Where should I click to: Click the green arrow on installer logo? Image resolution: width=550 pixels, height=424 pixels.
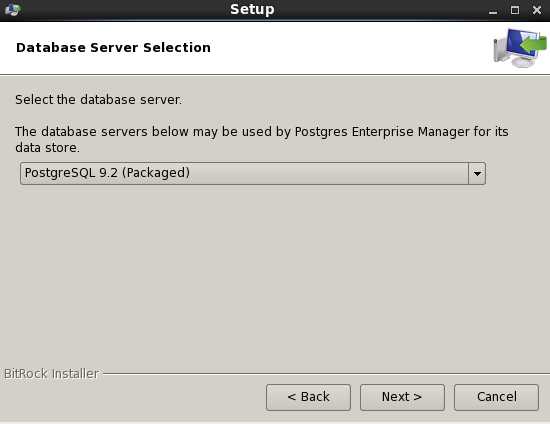(x=534, y=45)
